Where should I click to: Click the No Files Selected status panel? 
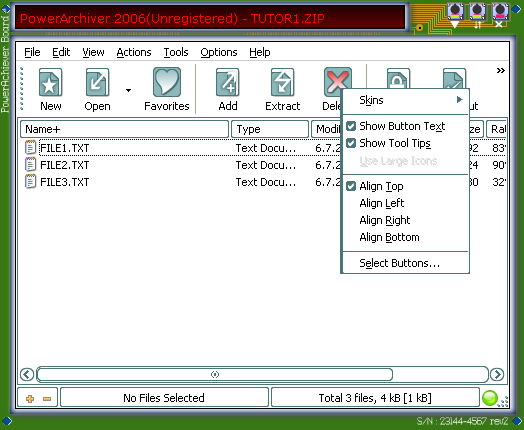pos(164,398)
